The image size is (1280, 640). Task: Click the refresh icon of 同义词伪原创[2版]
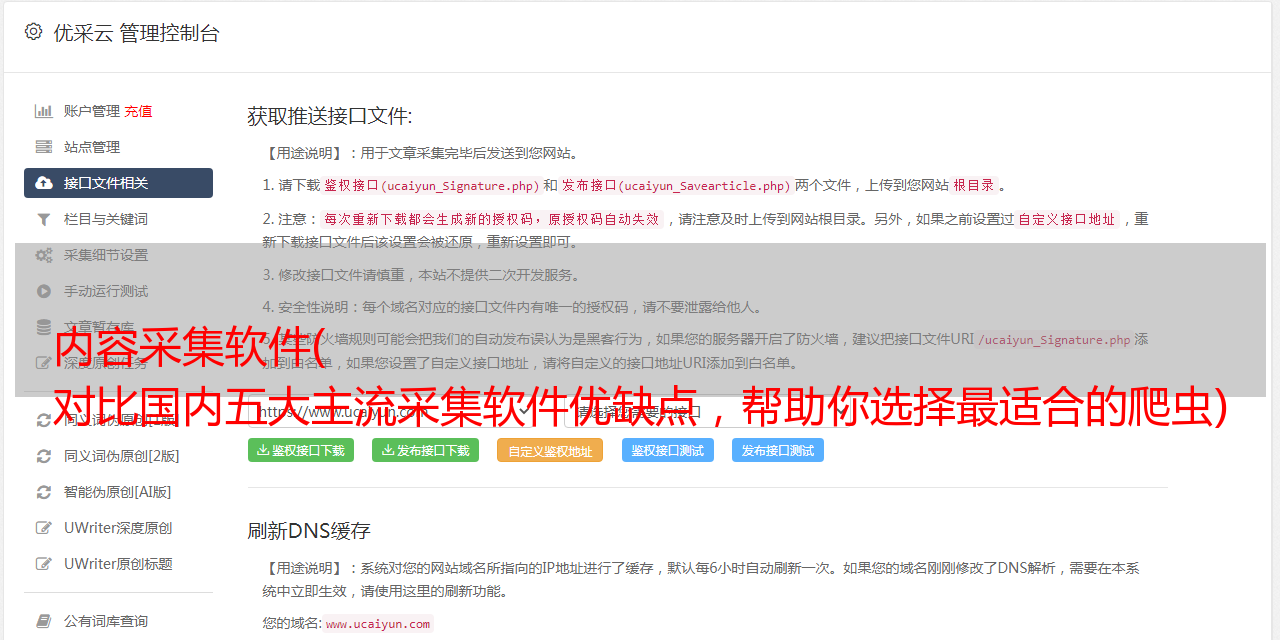pos(44,456)
